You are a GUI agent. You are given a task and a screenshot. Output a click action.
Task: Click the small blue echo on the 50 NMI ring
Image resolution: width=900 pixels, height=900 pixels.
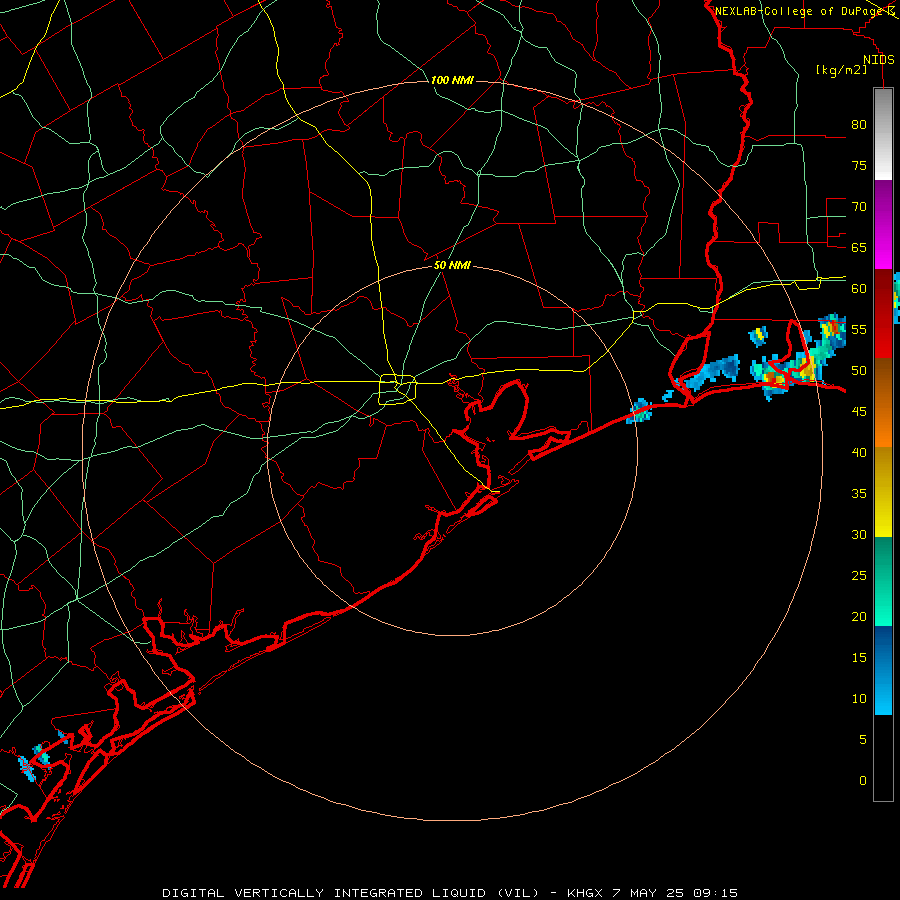639,410
